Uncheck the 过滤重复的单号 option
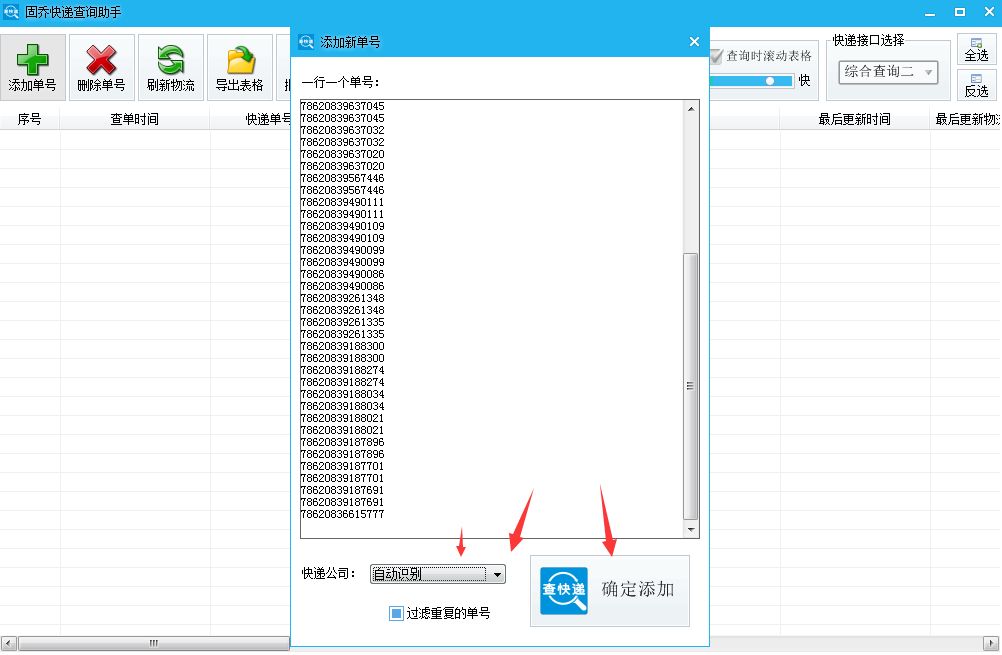 pyautogui.click(x=396, y=613)
